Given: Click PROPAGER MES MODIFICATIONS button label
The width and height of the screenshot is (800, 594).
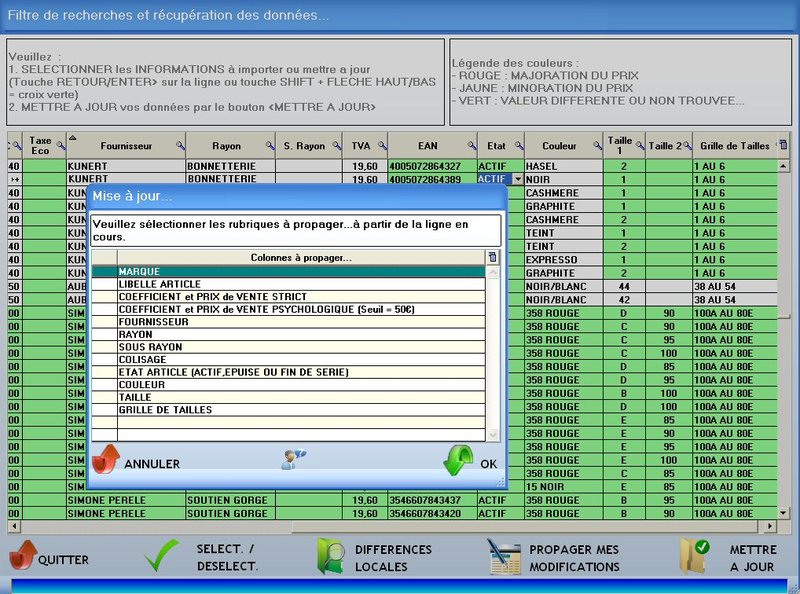Looking at the screenshot, I should tap(574, 558).
